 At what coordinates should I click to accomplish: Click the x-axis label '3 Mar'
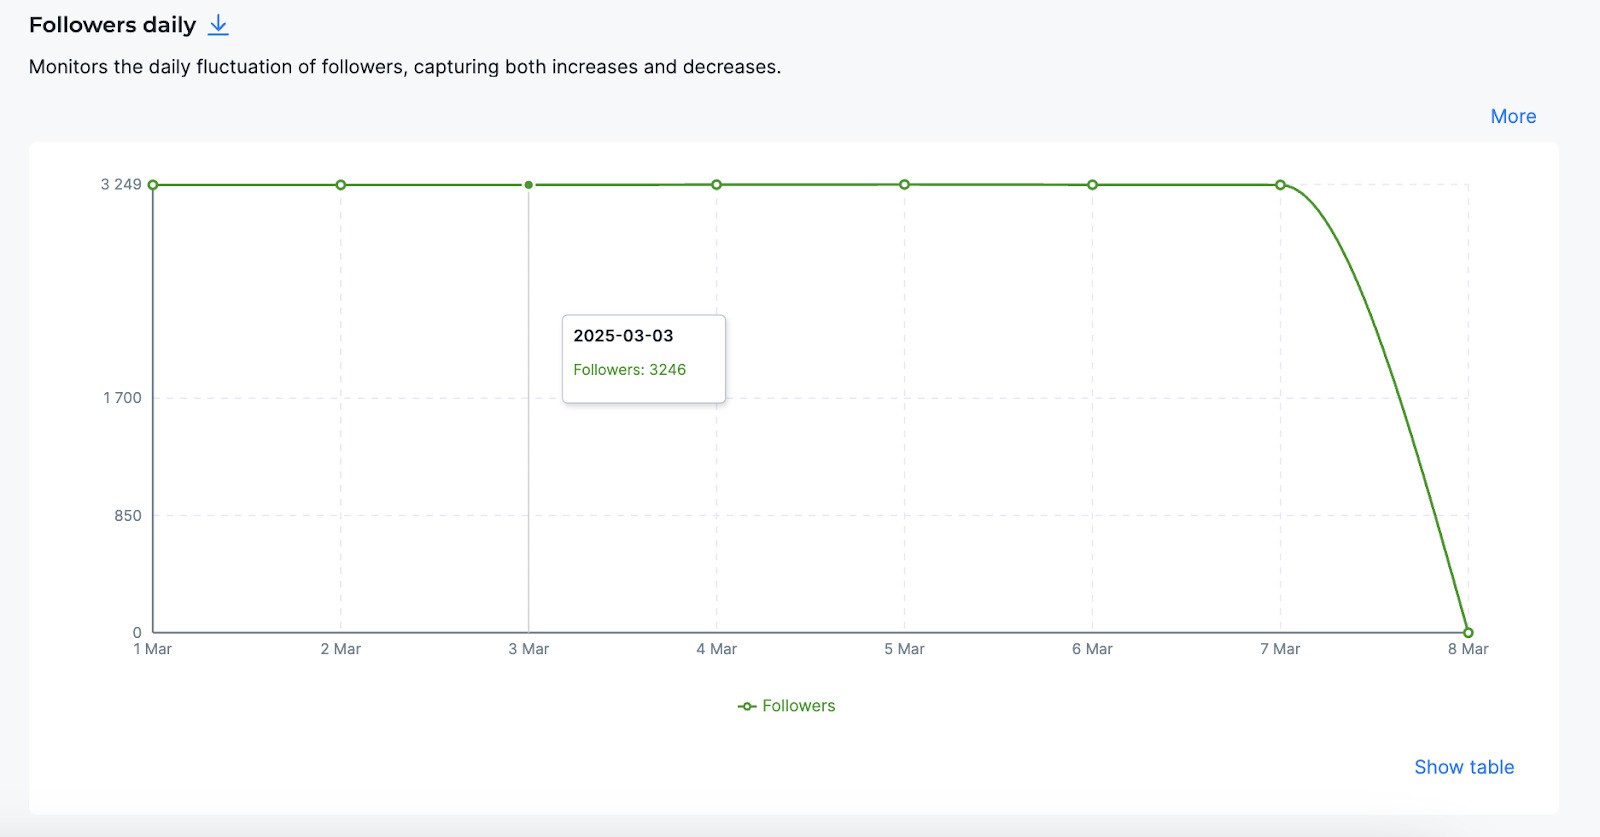[529, 649]
